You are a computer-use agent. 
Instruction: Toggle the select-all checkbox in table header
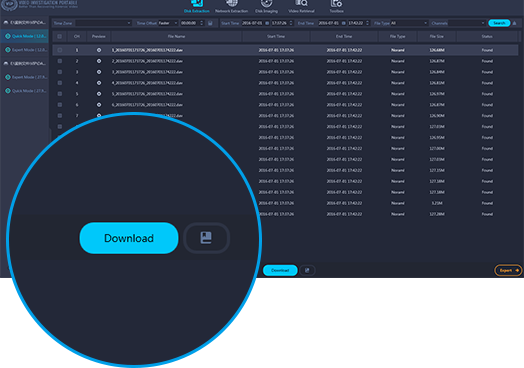(x=59, y=36)
